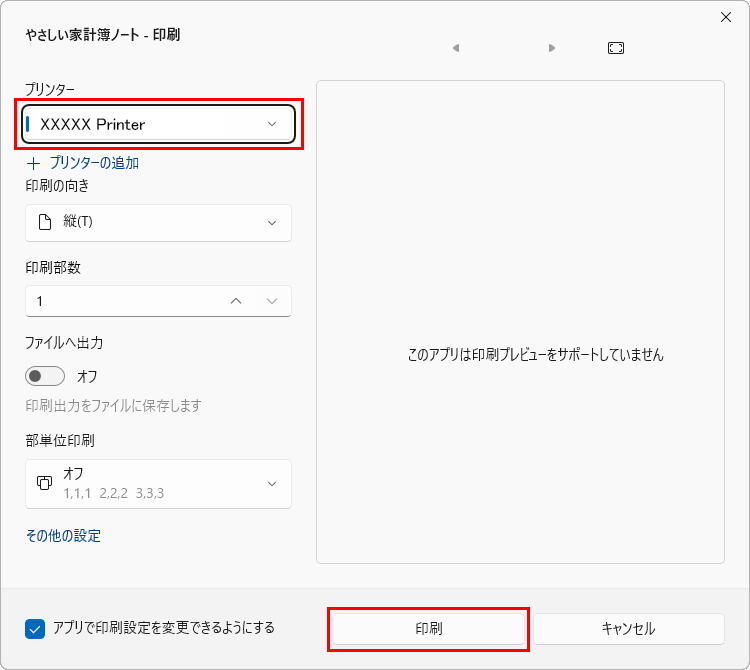This screenshot has height=670, width=750.
Task: Go to previous preview page arrow
Action: pyautogui.click(x=456, y=48)
